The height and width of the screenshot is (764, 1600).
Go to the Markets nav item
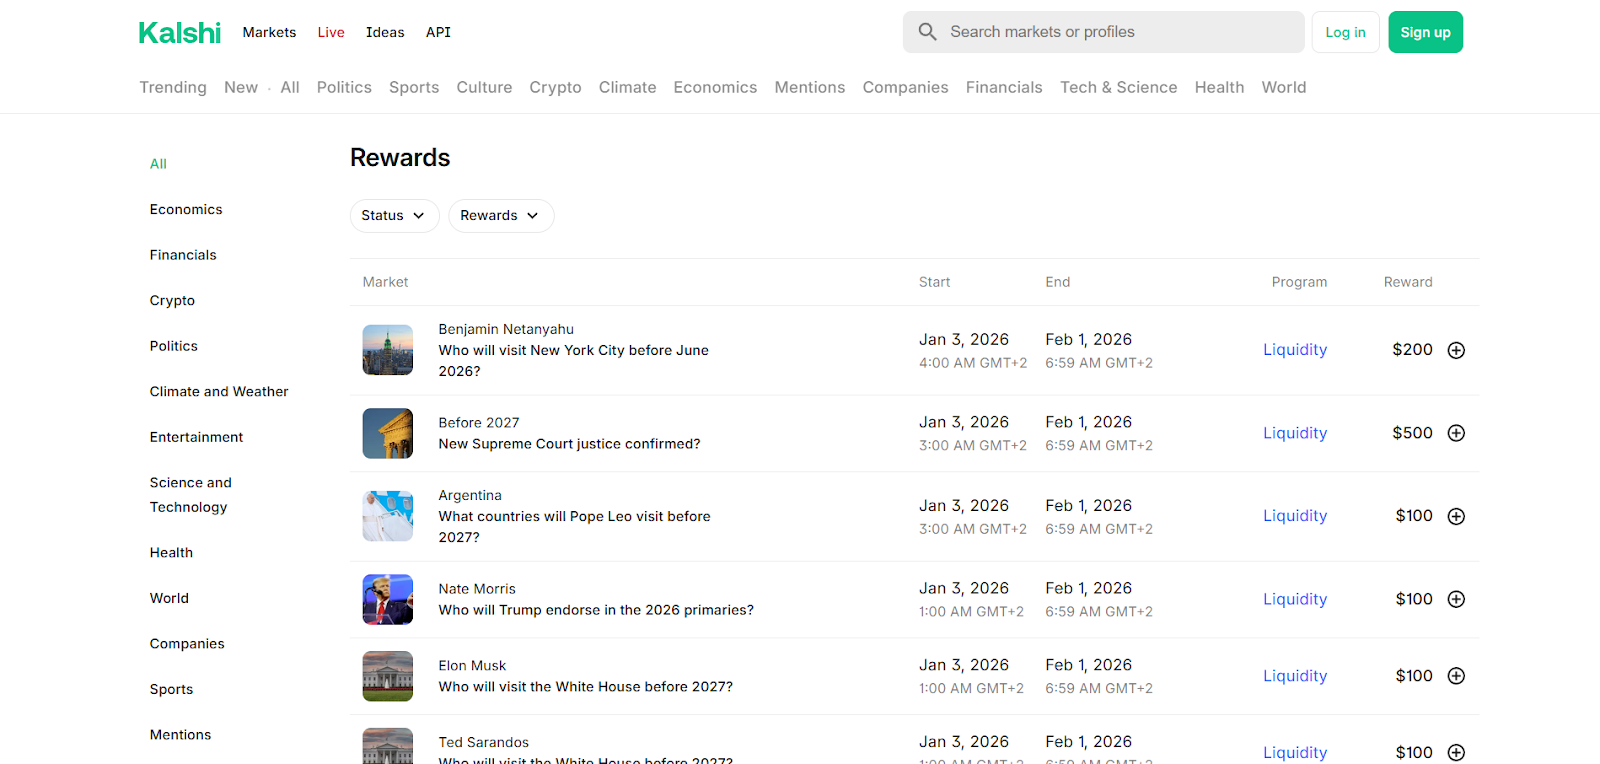(269, 32)
